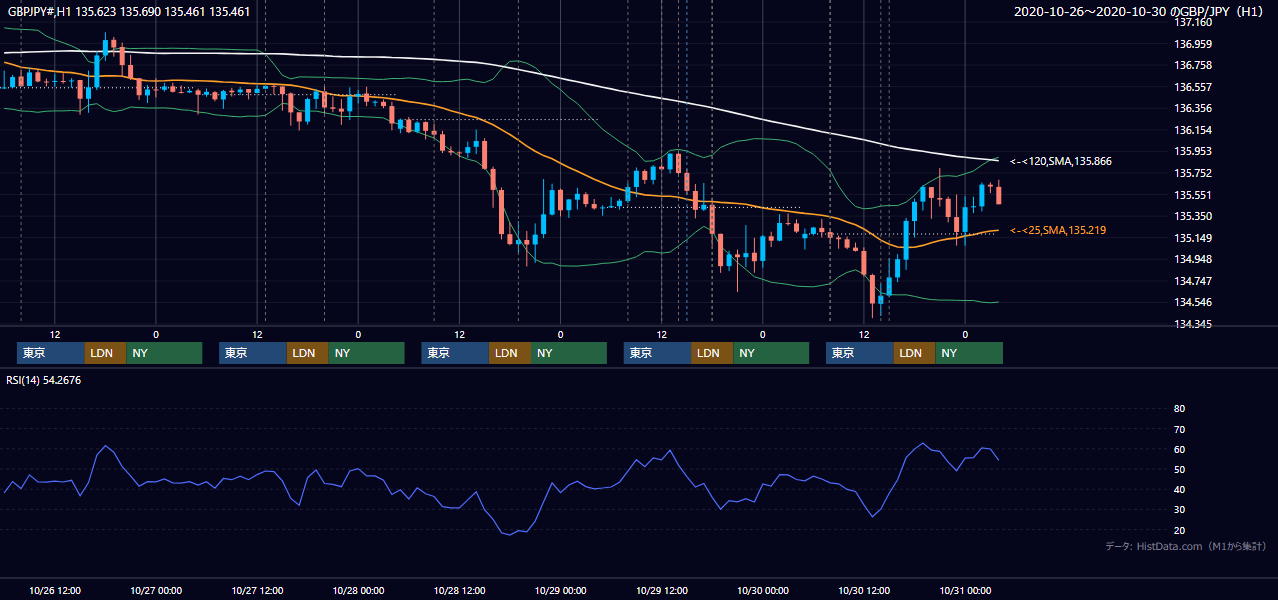
Task: Select the last 東京 session block
Action: coord(859,353)
